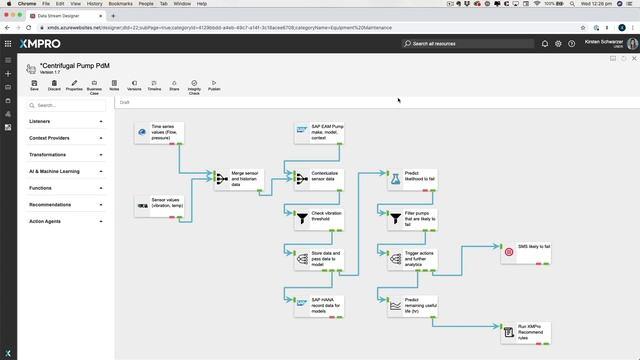Expand the Recommendations category
The height and width of the screenshot is (360, 640).
(x=65, y=205)
